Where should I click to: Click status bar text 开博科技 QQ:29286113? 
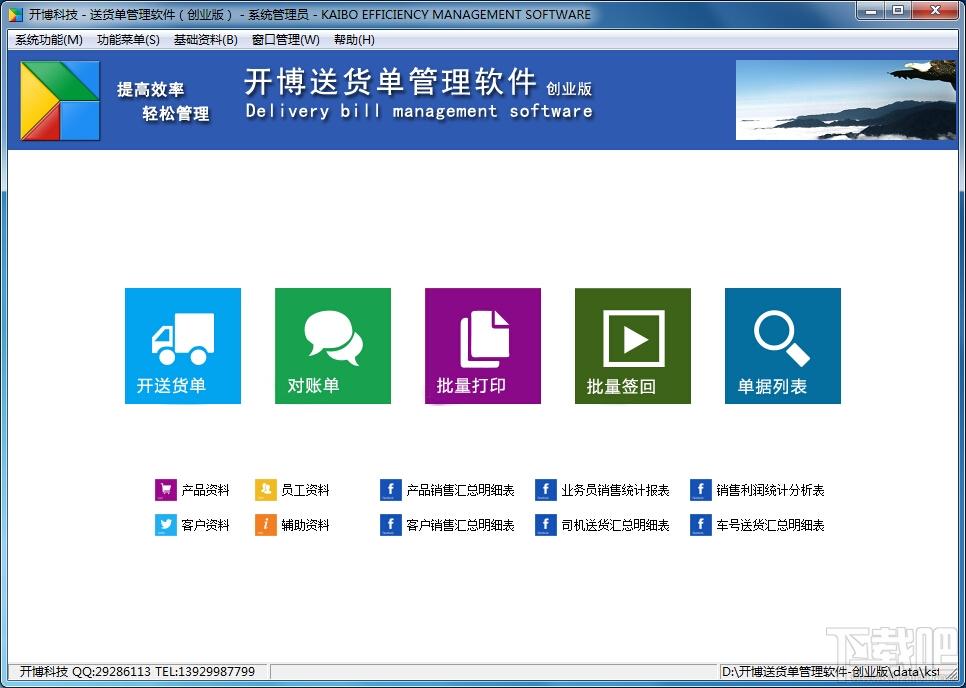[x=137, y=671]
